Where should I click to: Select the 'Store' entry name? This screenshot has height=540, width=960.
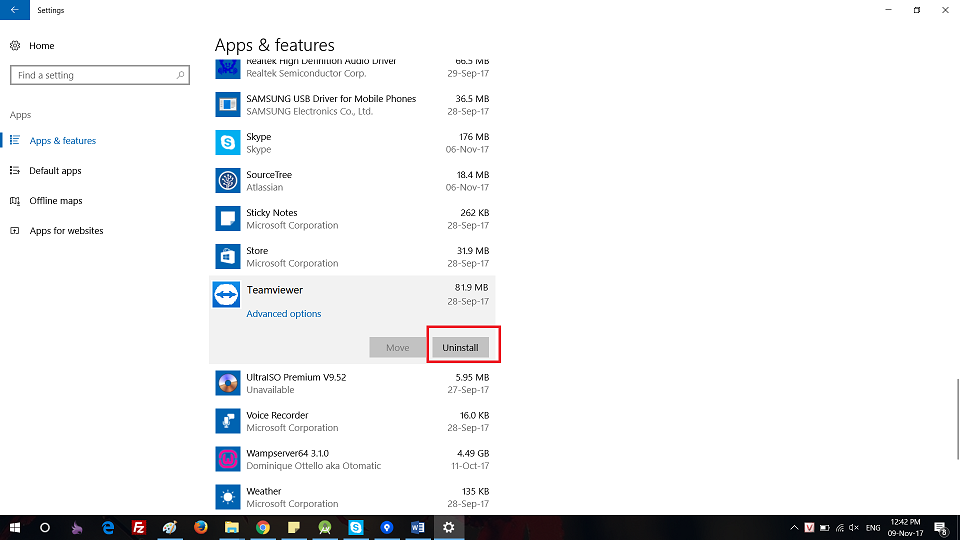tap(257, 250)
